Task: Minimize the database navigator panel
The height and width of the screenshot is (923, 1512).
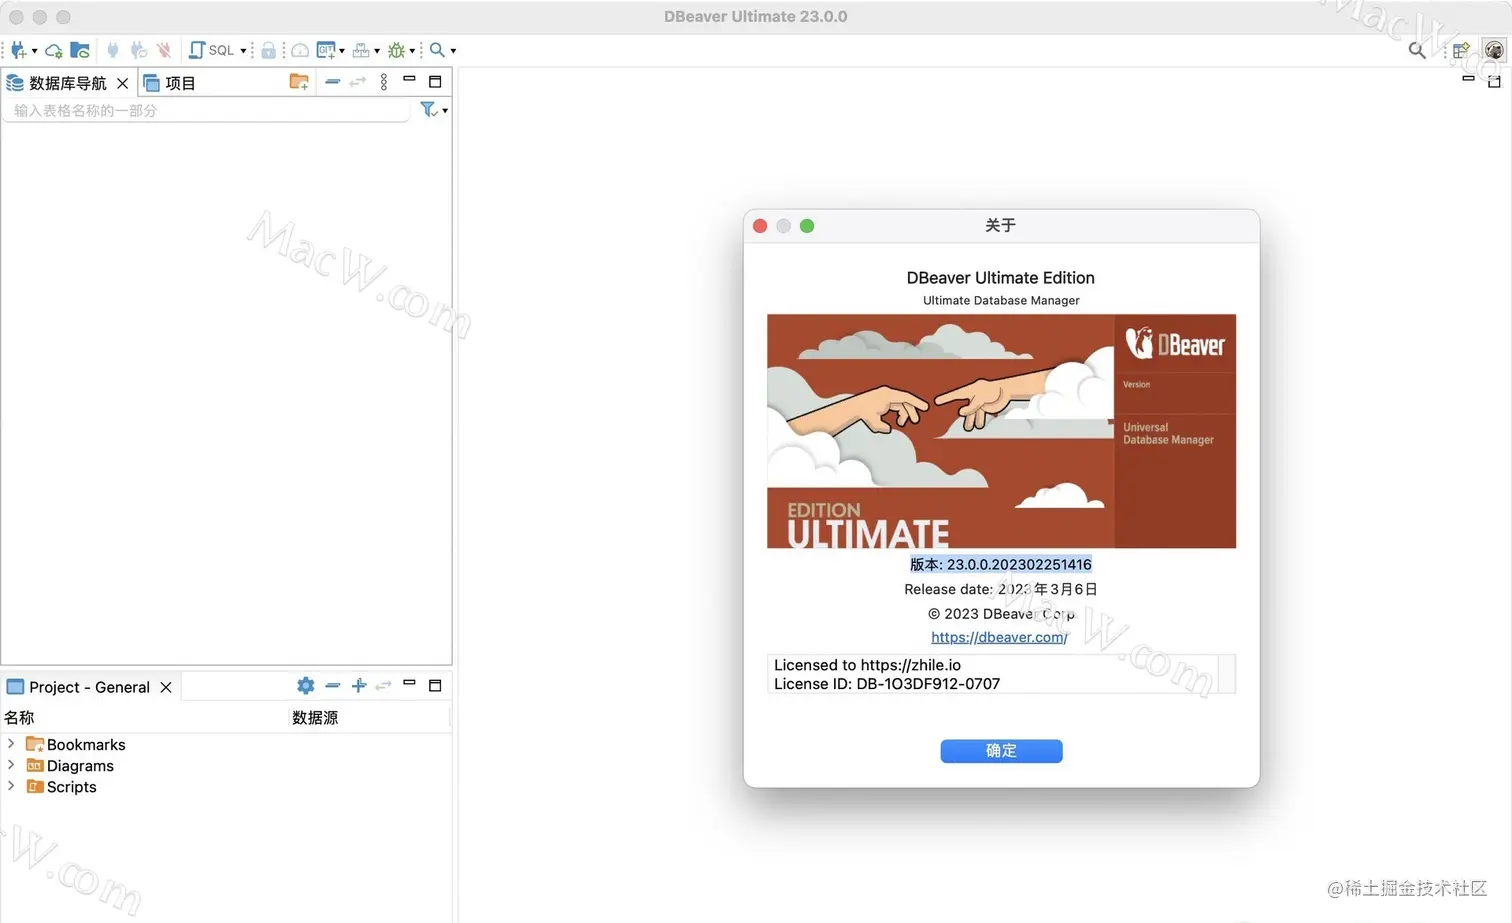Action: [x=409, y=78]
